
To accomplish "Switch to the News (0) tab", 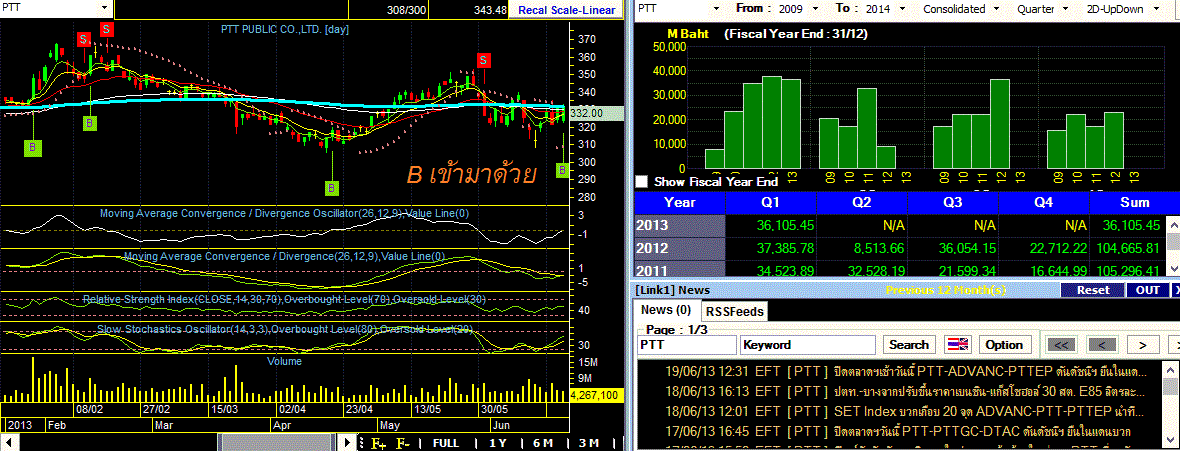I will click(x=666, y=309).
